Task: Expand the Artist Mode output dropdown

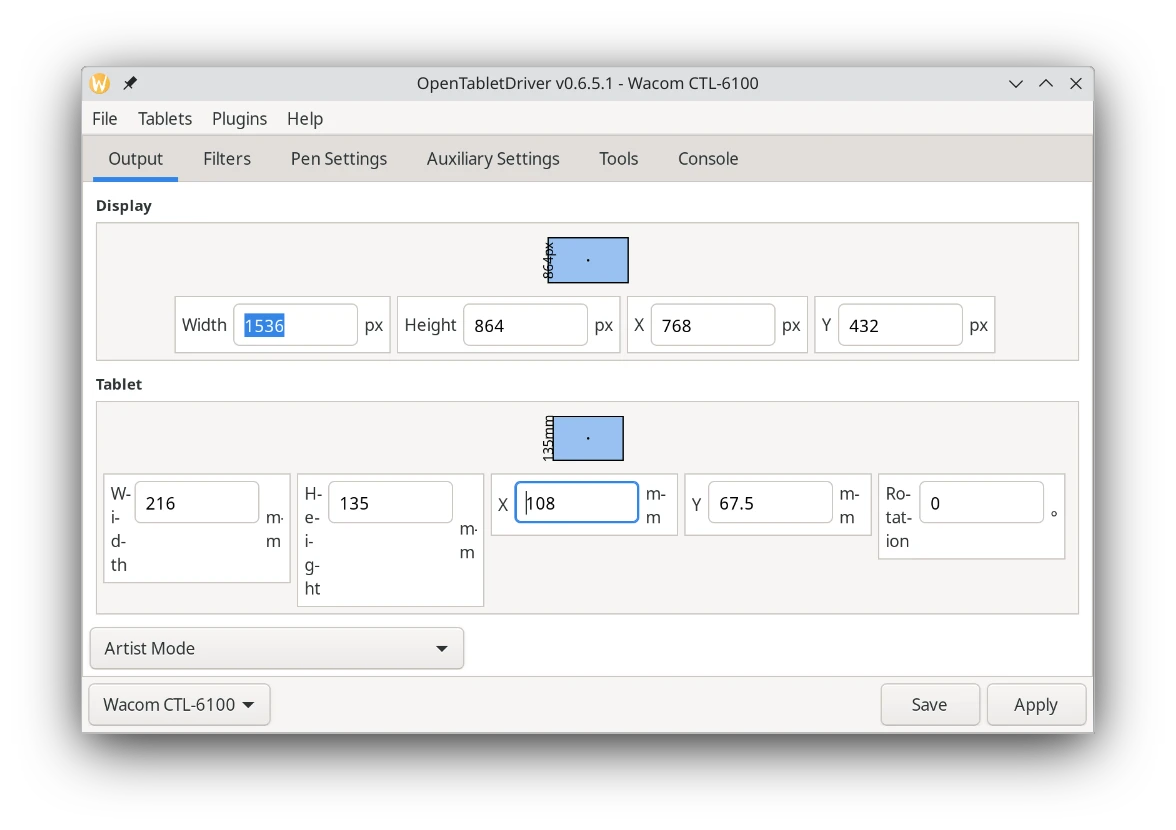Action: [276, 648]
